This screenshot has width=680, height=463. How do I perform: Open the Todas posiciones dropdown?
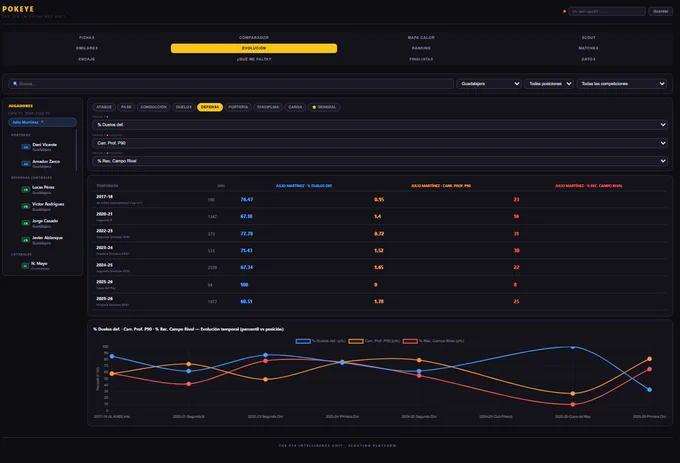[x=549, y=84]
